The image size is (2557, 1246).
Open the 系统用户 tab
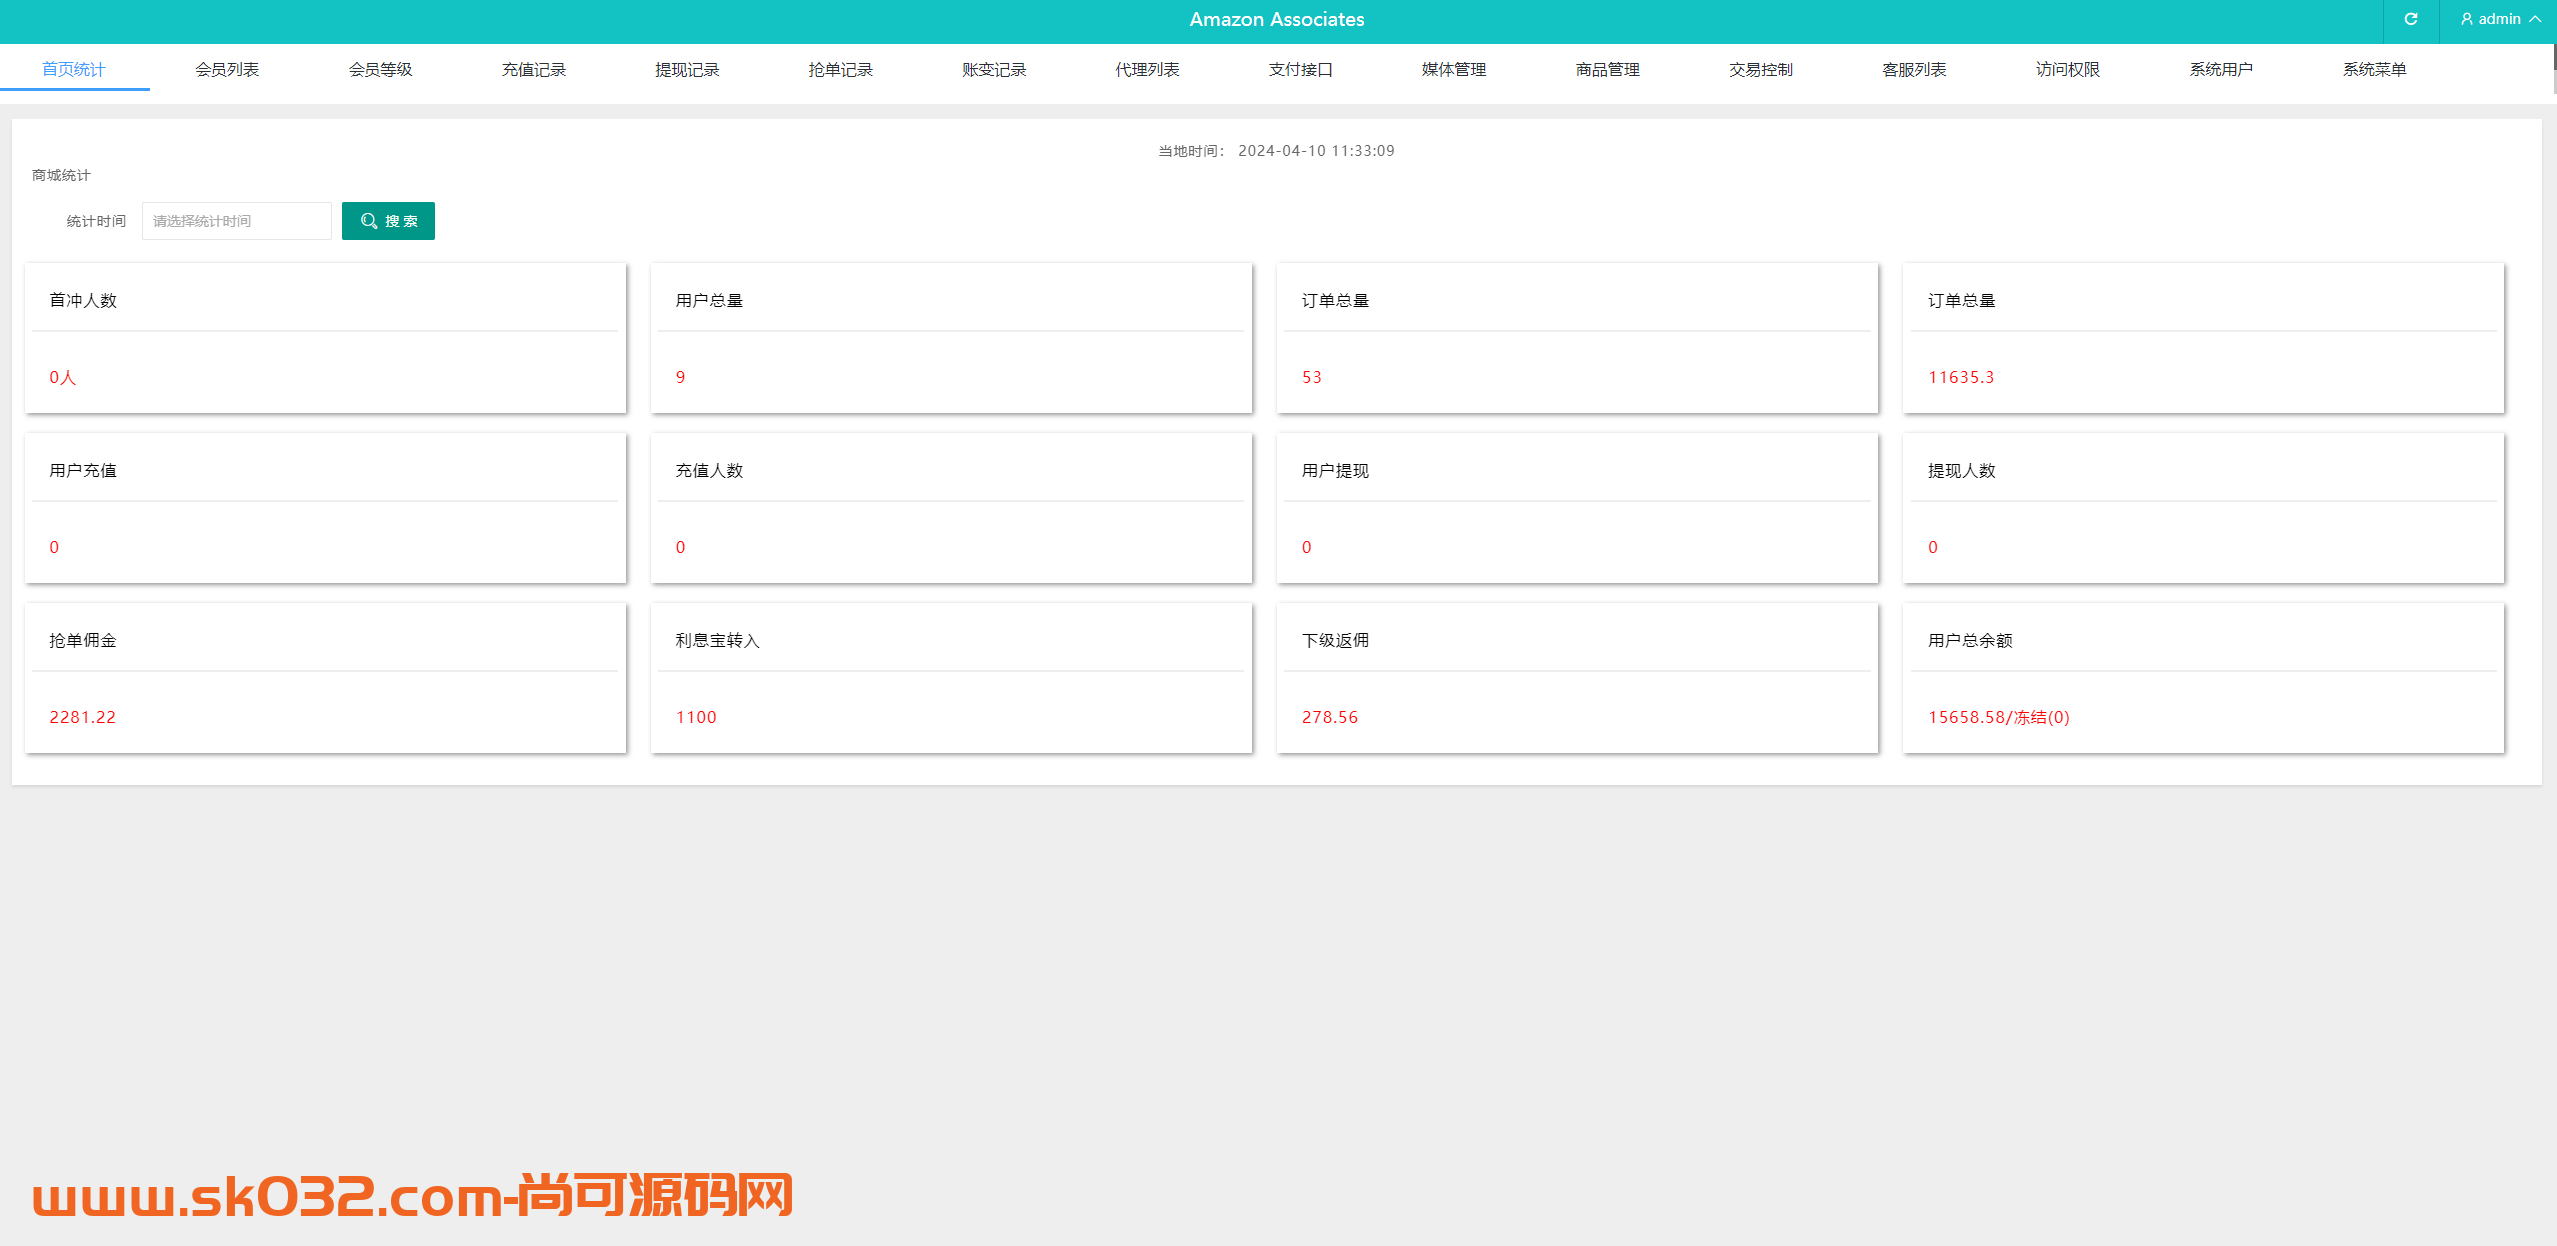coord(2221,69)
